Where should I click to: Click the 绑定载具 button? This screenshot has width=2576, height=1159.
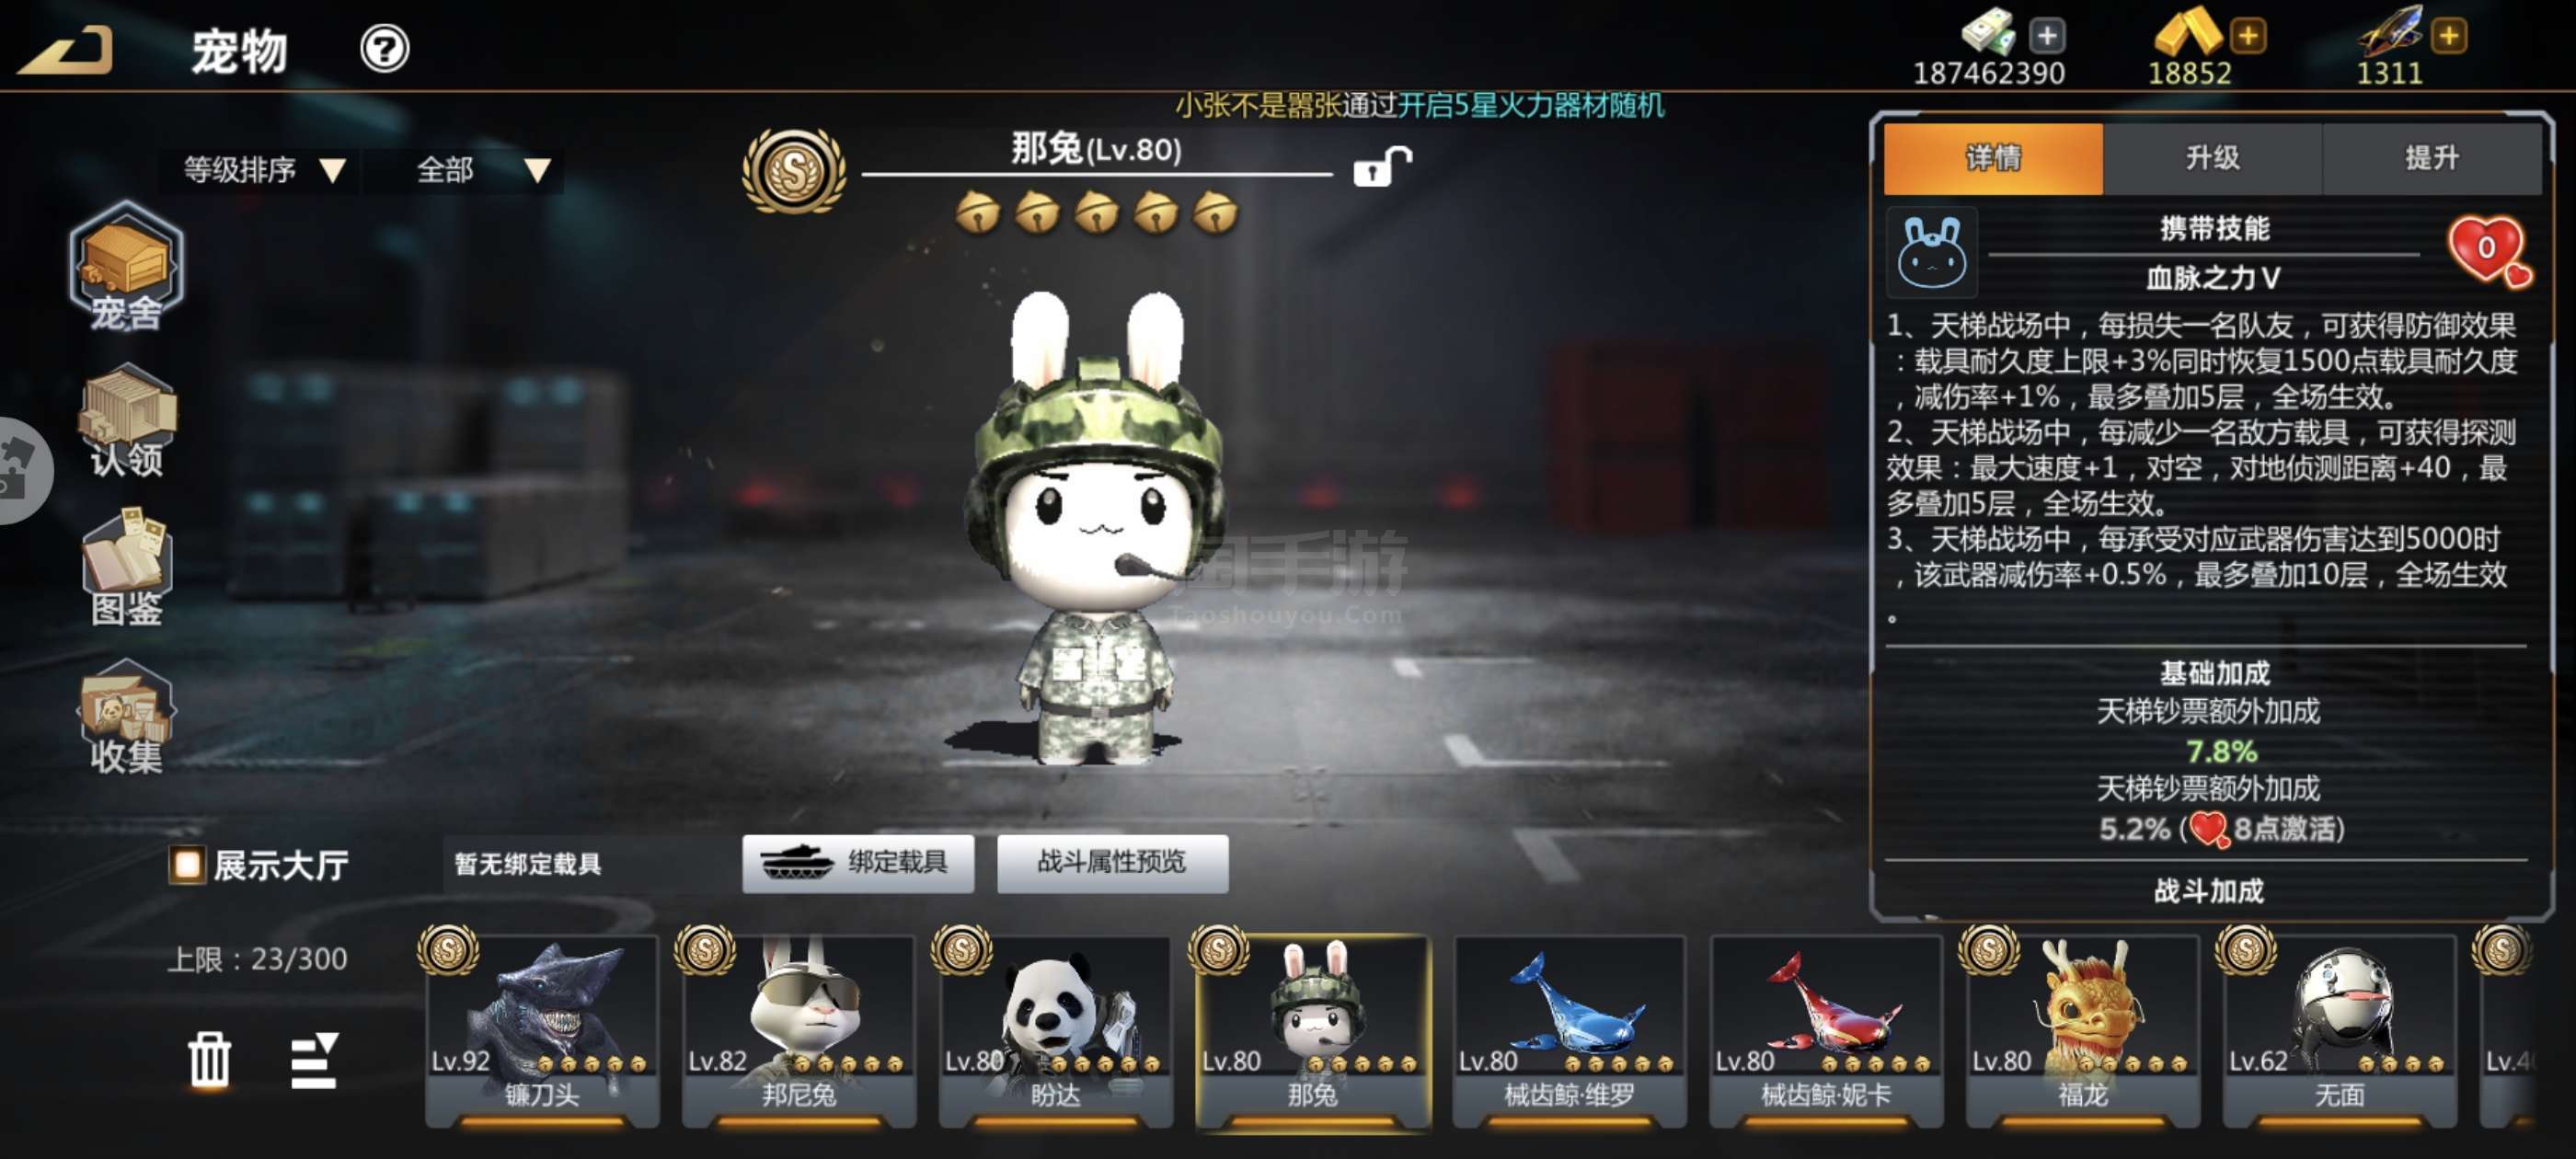tap(858, 863)
